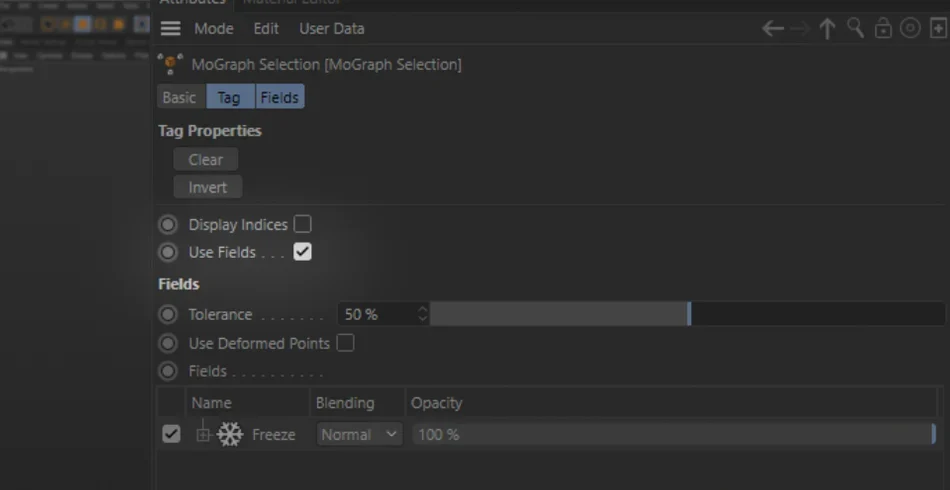
Task: Enable Use Deformed Points checkbox
Action: [x=345, y=343]
